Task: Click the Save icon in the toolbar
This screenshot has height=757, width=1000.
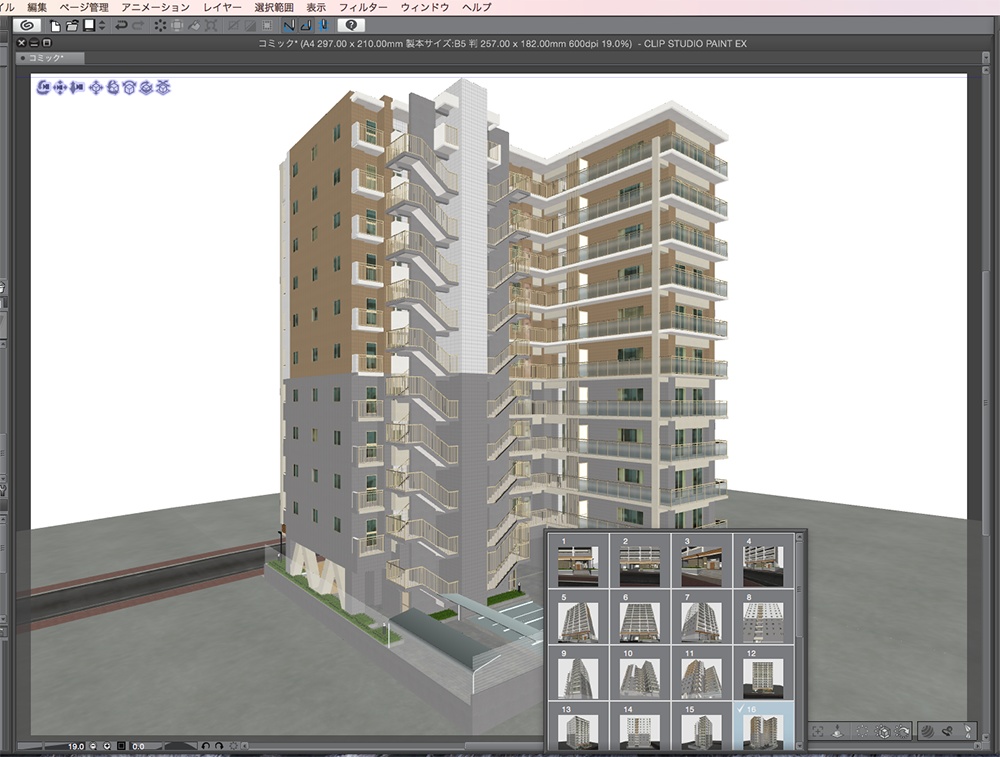Action: (x=89, y=25)
